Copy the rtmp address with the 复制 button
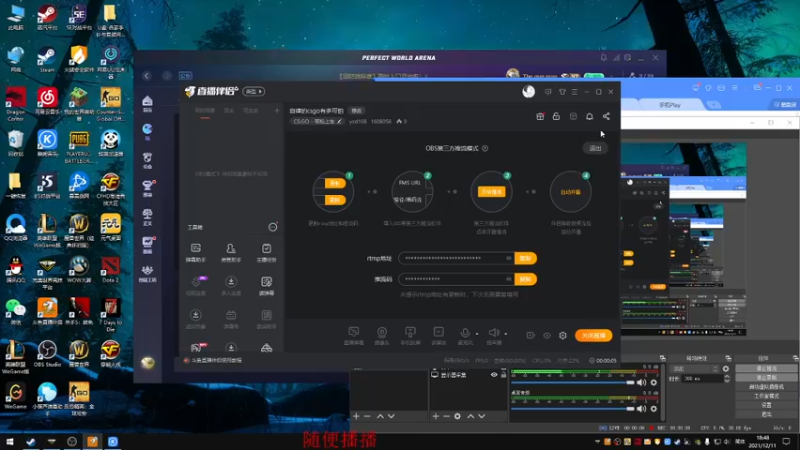This screenshot has width=800, height=450. tap(526, 258)
